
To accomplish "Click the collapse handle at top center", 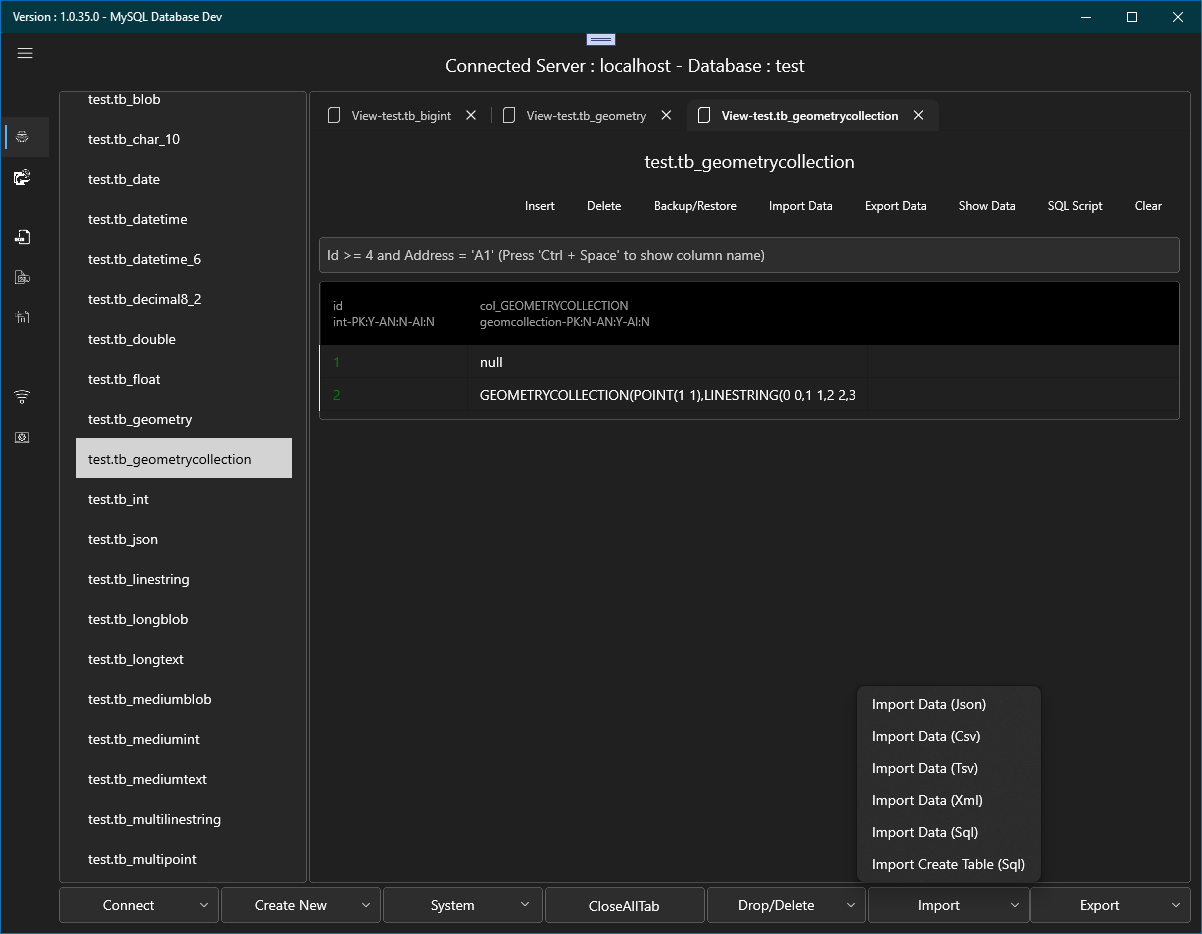I will (x=601, y=39).
